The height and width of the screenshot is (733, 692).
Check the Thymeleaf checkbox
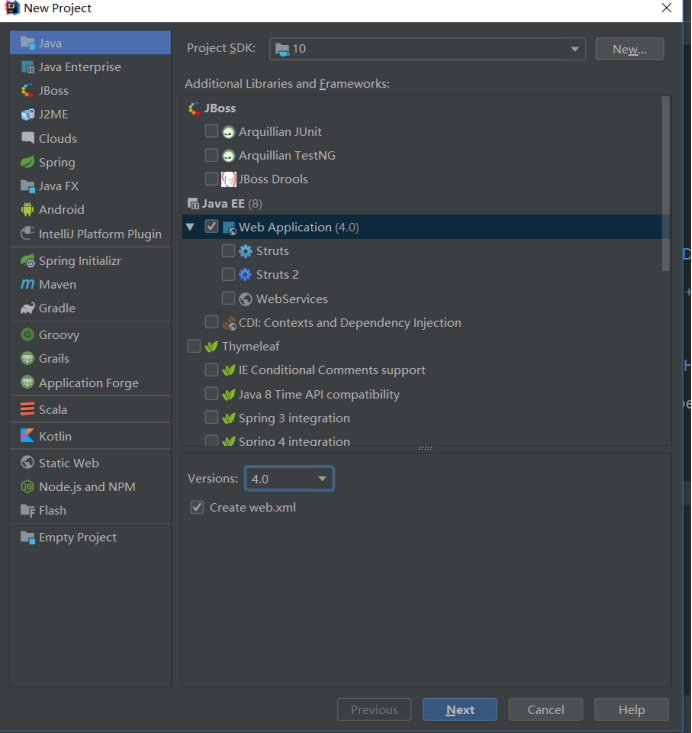click(x=194, y=346)
